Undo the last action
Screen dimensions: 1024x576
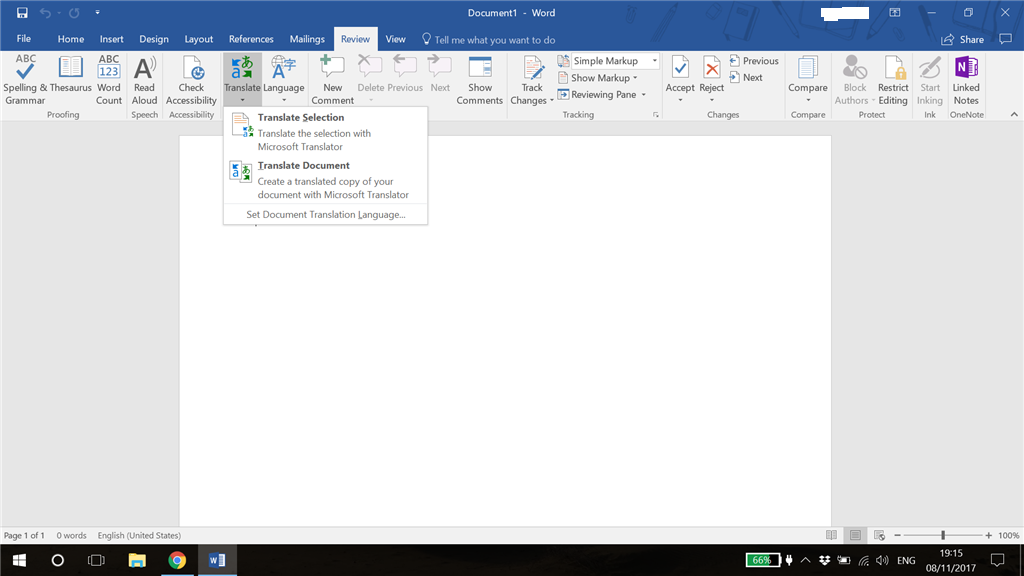point(44,12)
